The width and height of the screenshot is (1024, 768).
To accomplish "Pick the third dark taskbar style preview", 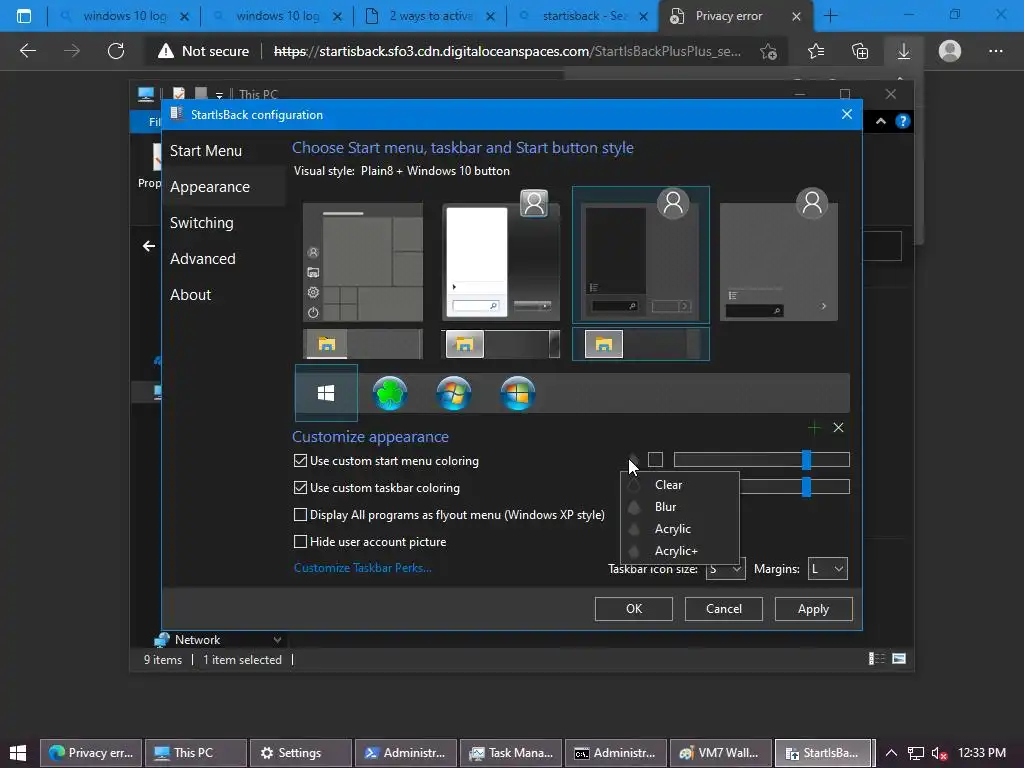I will tap(641, 344).
